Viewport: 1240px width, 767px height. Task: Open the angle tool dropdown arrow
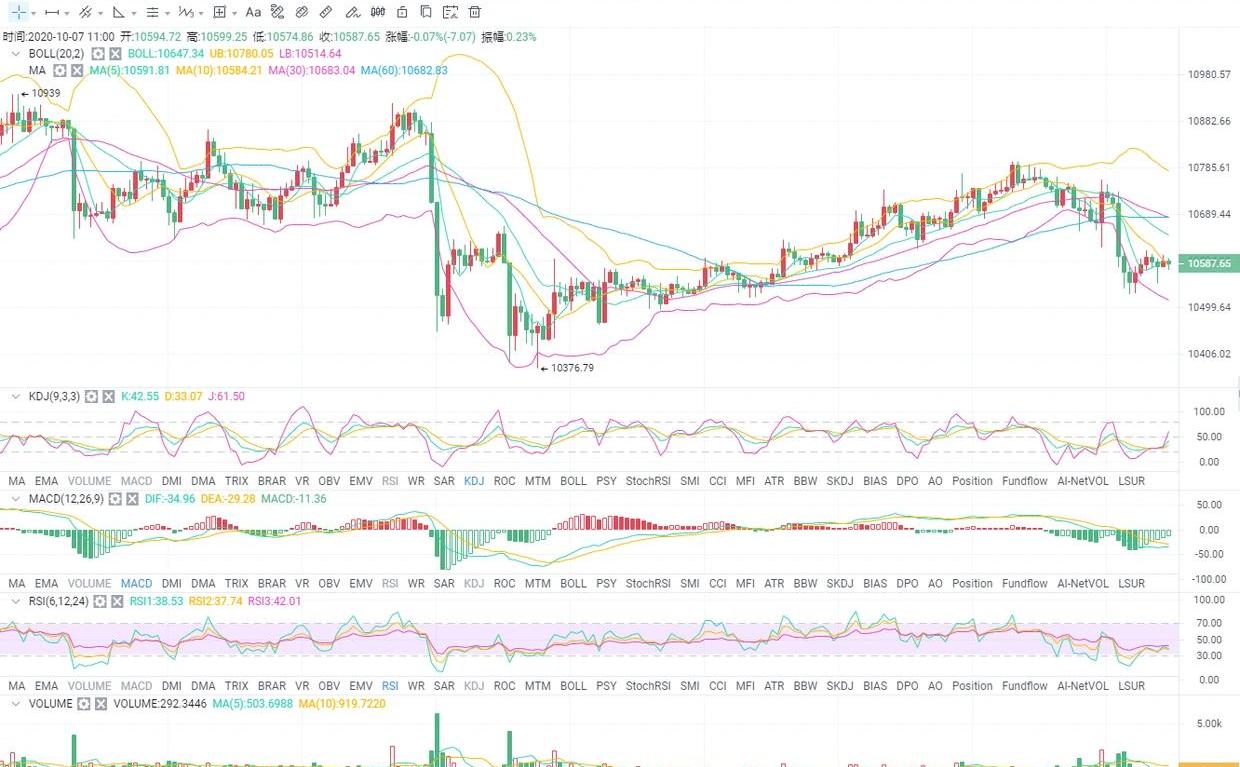coord(134,13)
